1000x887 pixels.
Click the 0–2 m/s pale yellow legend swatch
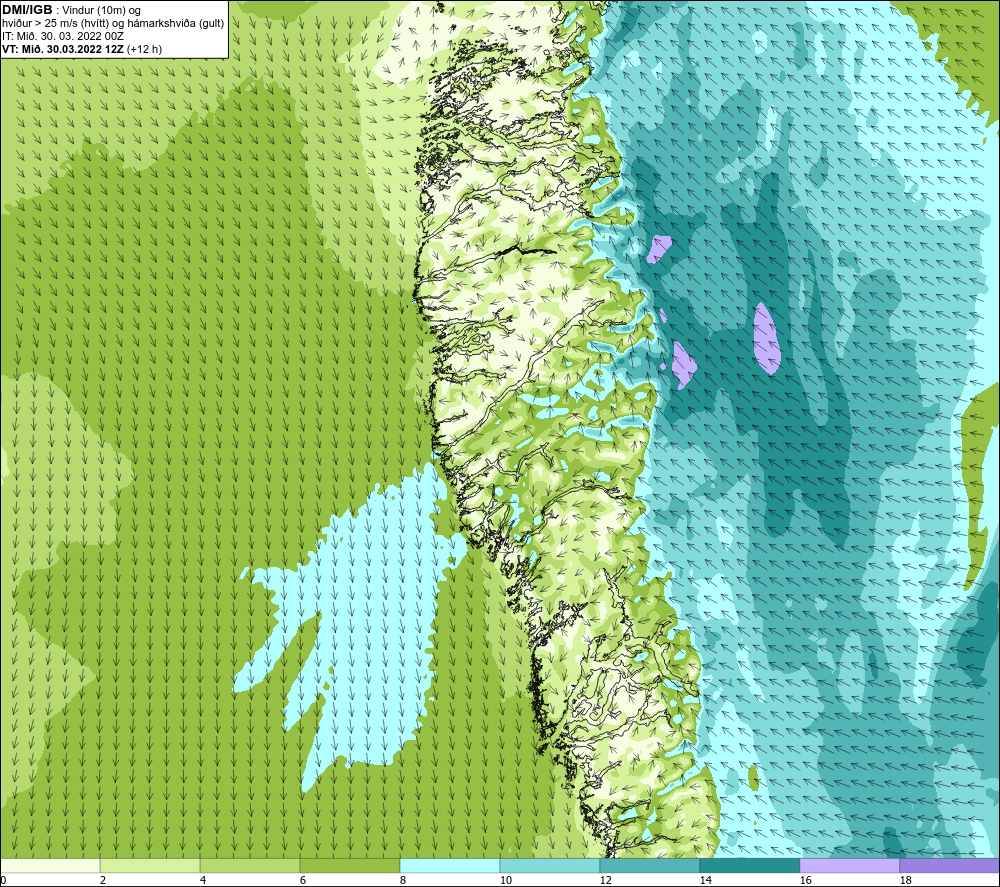point(50,865)
